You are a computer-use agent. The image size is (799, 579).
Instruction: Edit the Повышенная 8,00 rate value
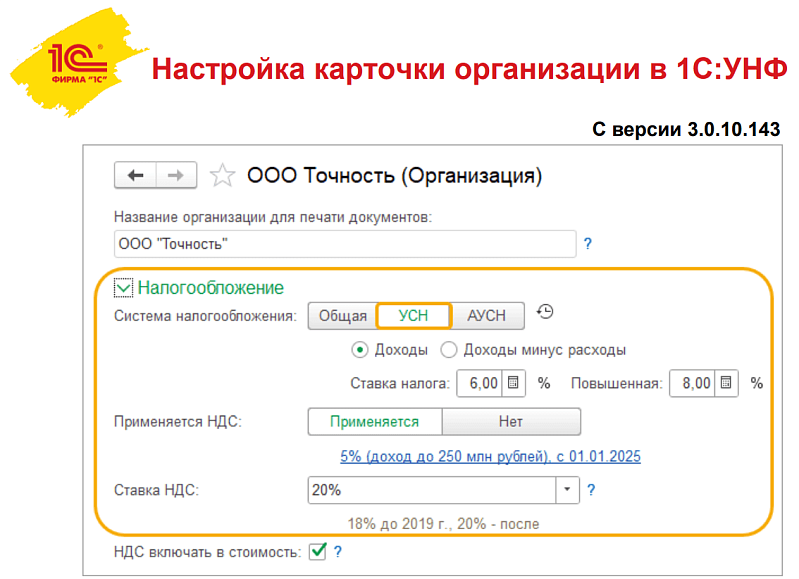coord(693,383)
